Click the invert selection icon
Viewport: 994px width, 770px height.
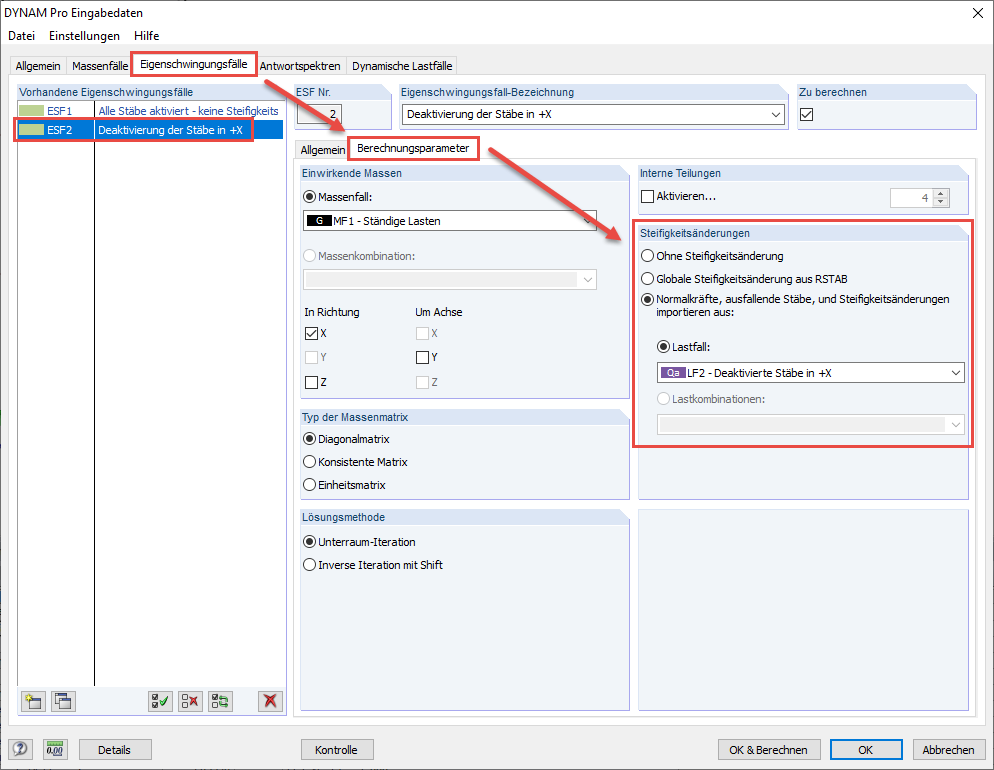(x=221, y=701)
